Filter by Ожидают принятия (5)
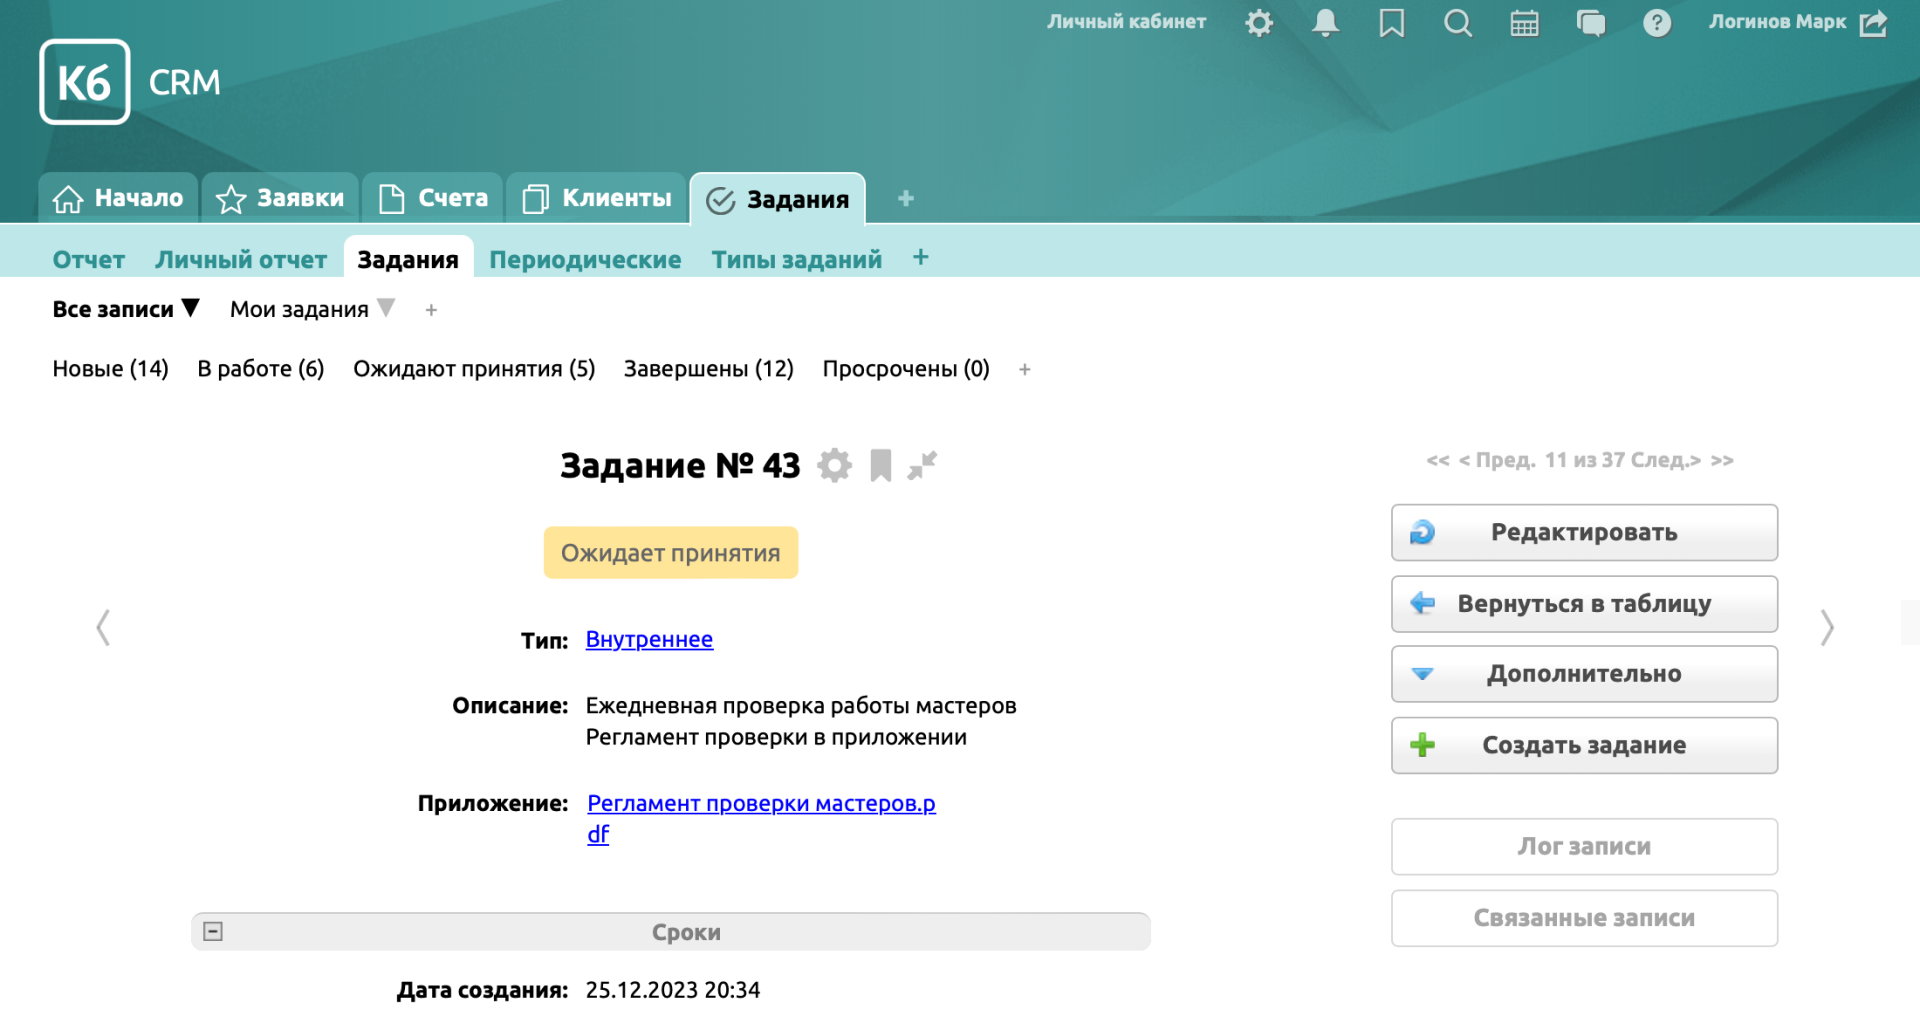 point(473,369)
